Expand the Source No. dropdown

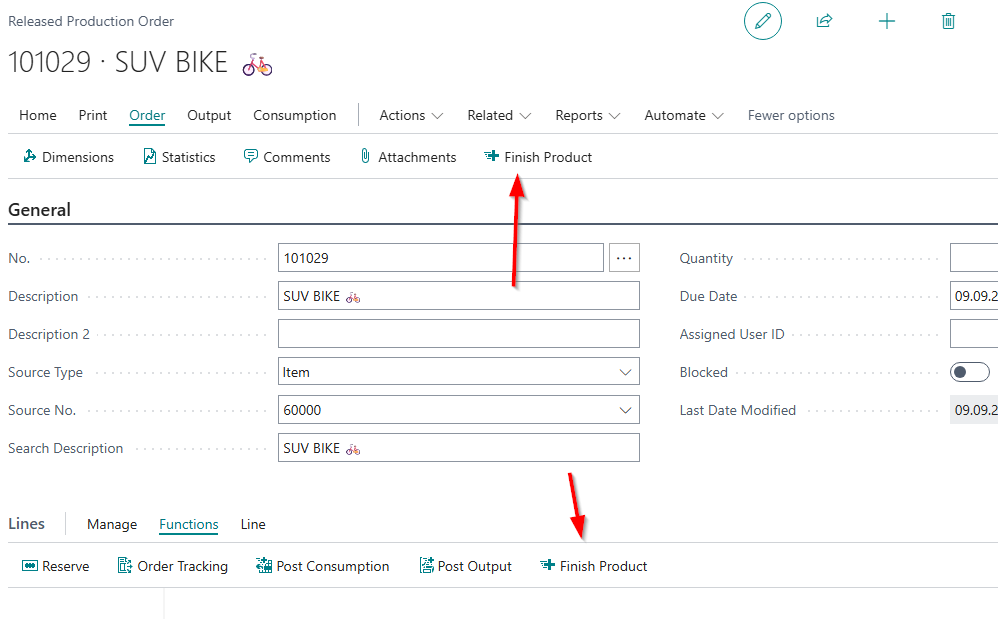point(626,410)
